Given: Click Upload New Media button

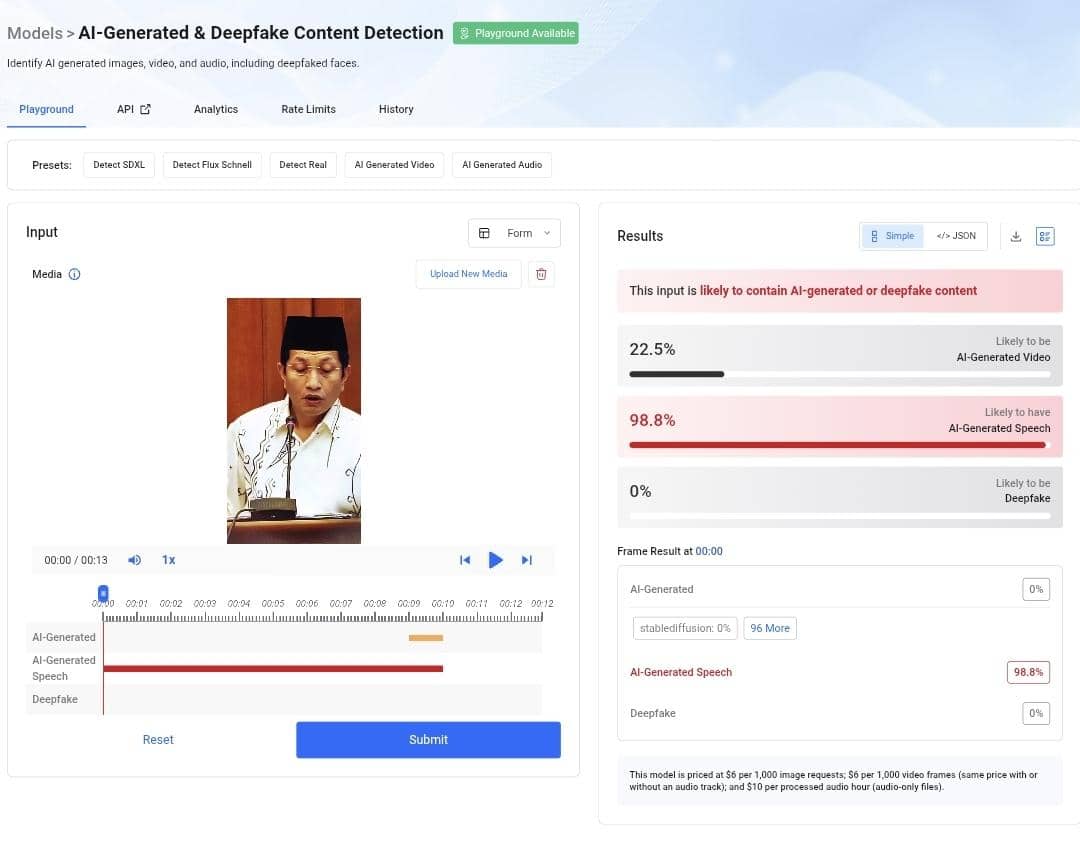Looking at the screenshot, I should point(468,274).
